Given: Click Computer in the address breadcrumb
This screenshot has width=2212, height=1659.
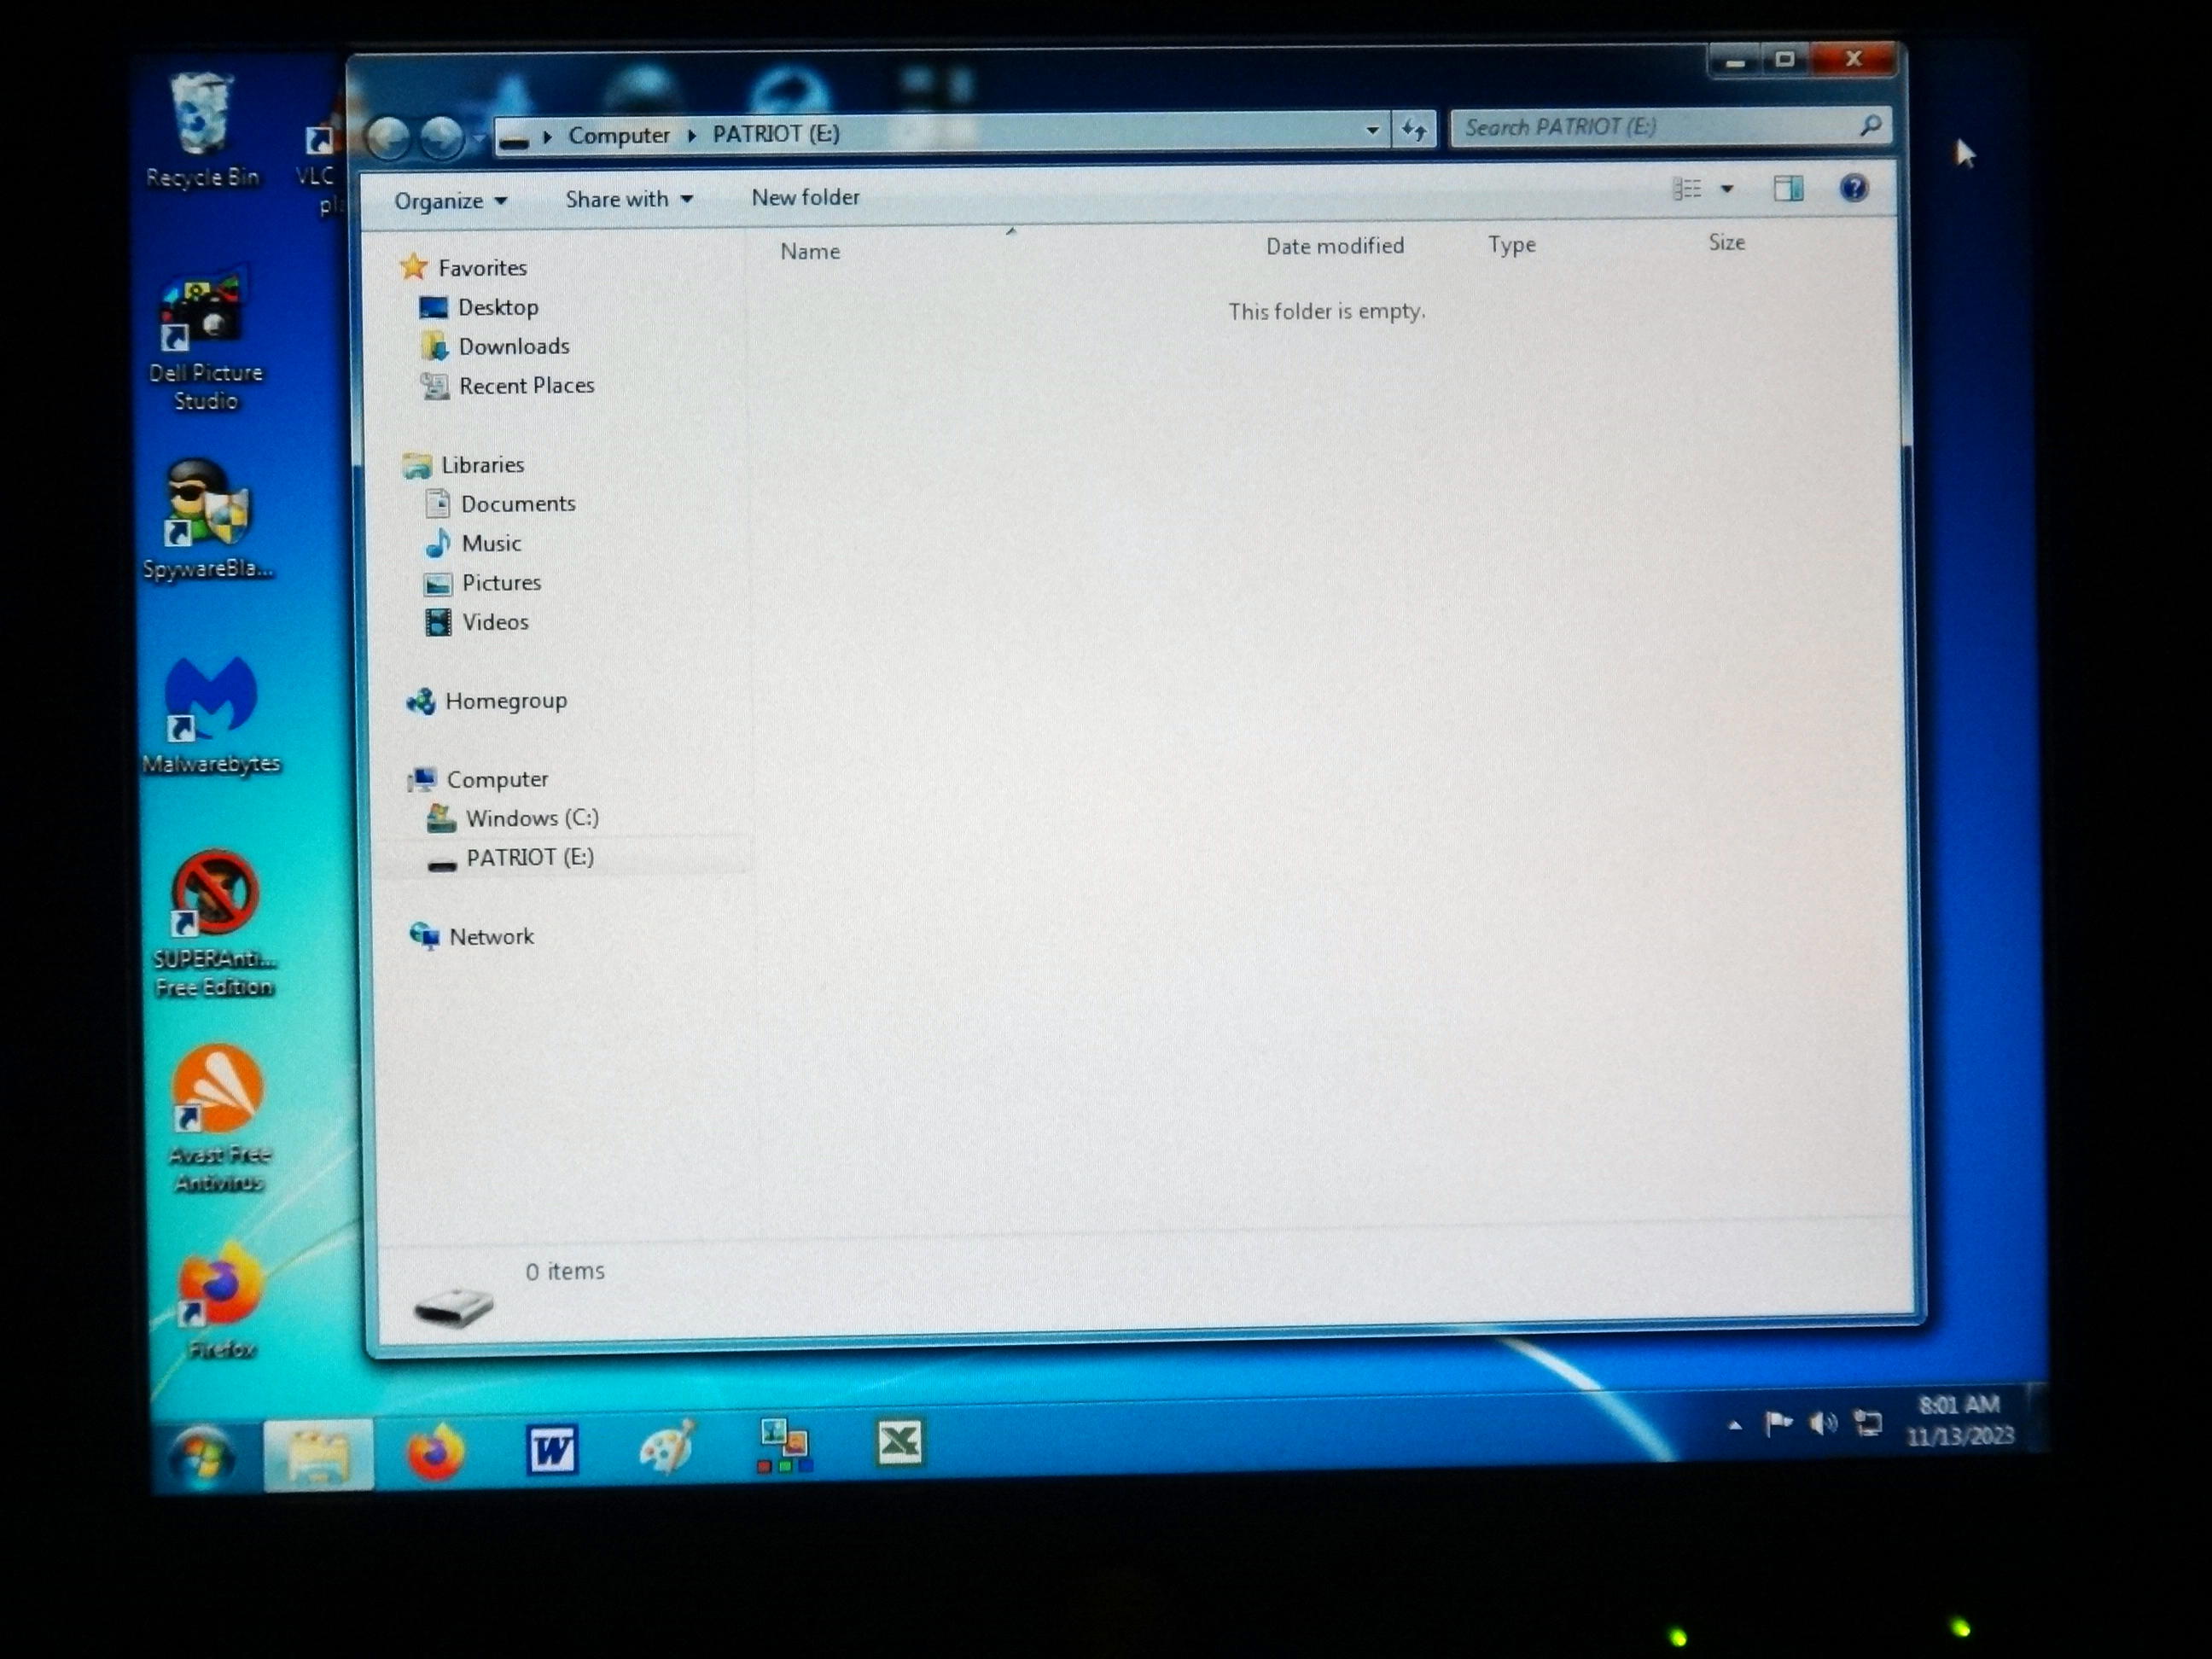Looking at the screenshot, I should [x=619, y=135].
